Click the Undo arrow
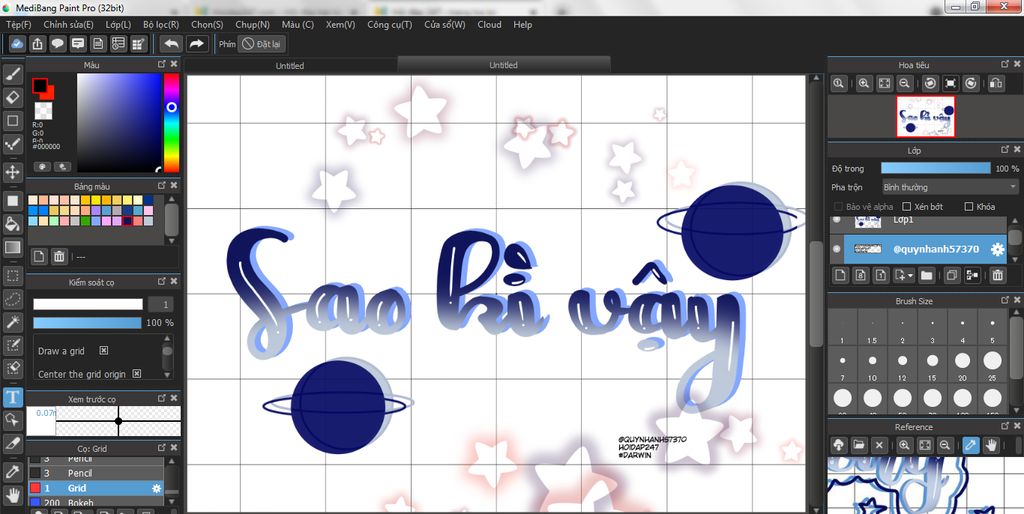1024x514 pixels. click(172, 44)
